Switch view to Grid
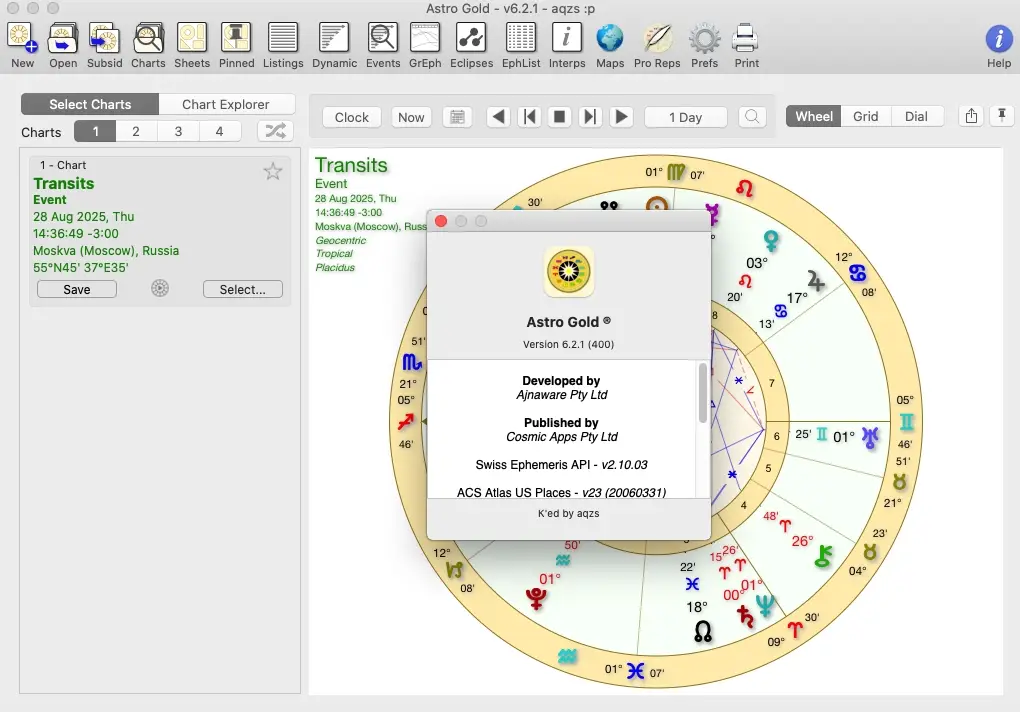The height and width of the screenshot is (712, 1020). [x=865, y=116]
